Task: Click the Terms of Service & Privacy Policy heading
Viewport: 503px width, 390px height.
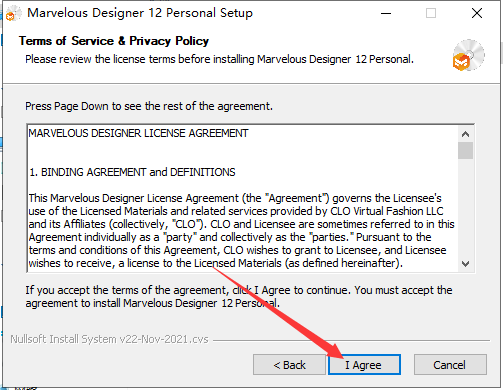Action: click(114, 41)
